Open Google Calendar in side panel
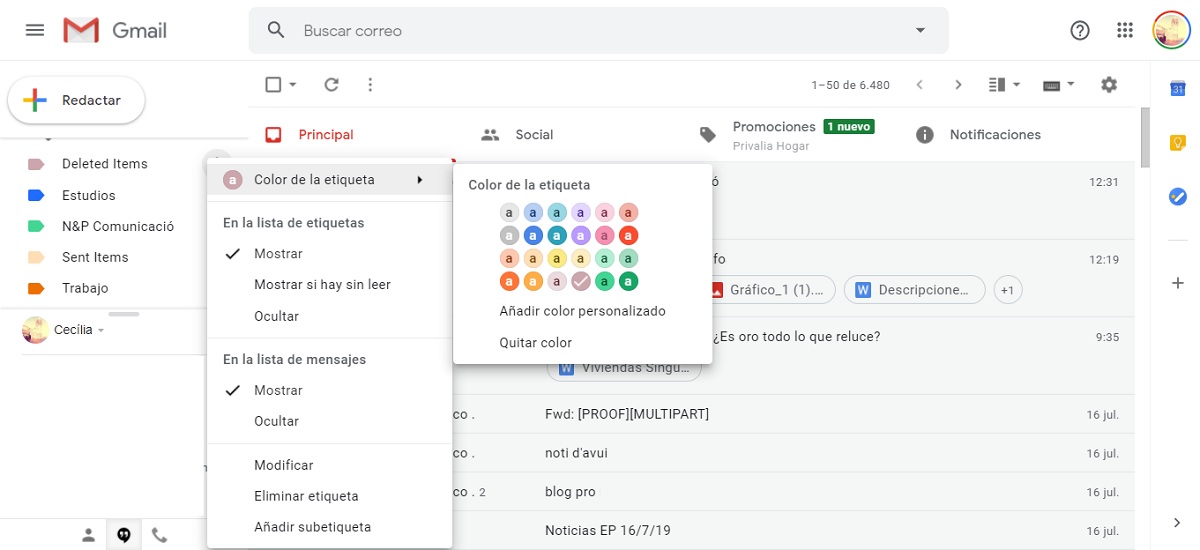The image size is (1200, 550). (1178, 89)
